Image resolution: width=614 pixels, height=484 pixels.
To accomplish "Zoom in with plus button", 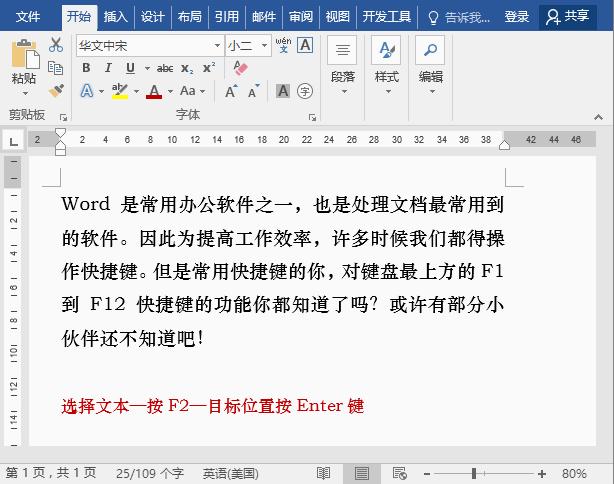I will click(542, 474).
